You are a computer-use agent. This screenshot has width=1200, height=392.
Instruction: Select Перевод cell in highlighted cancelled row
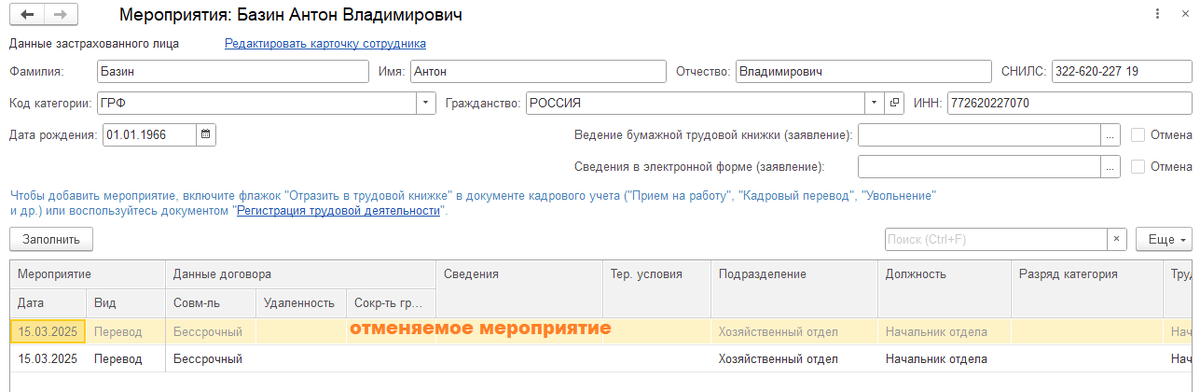pyautogui.click(x=126, y=331)
